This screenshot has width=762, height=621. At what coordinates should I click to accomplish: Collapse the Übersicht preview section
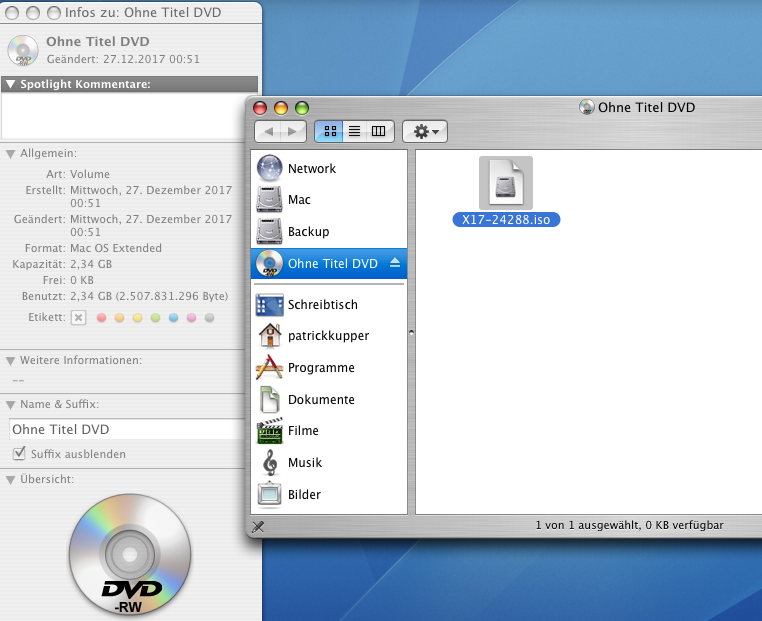[x=11, y=480]
